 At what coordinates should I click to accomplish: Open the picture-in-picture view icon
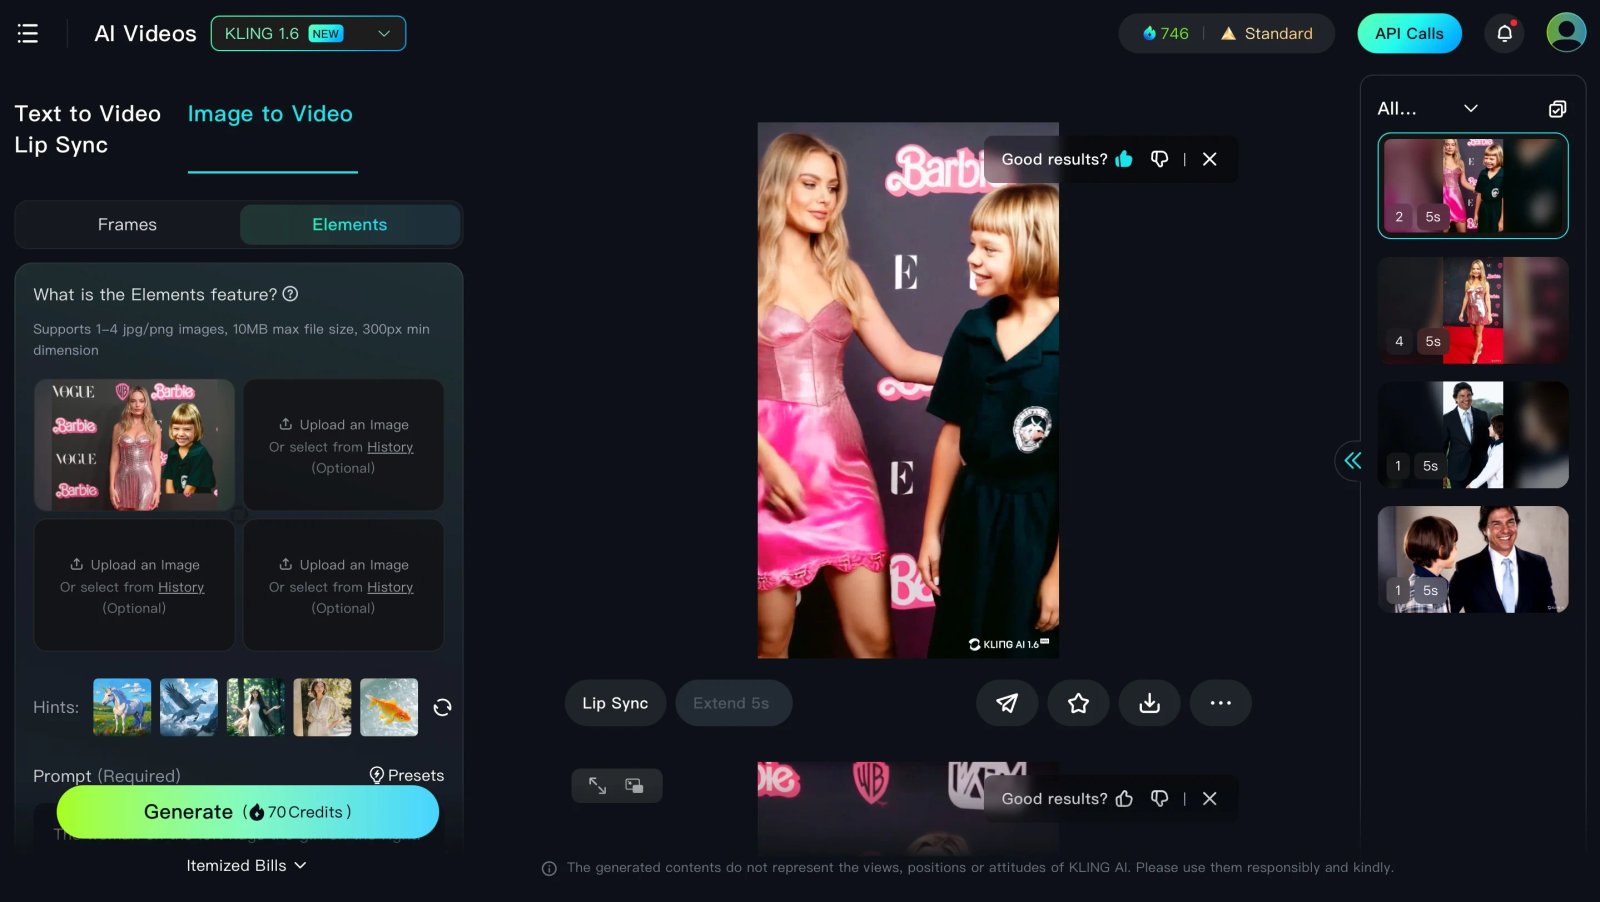coord(634,786)
